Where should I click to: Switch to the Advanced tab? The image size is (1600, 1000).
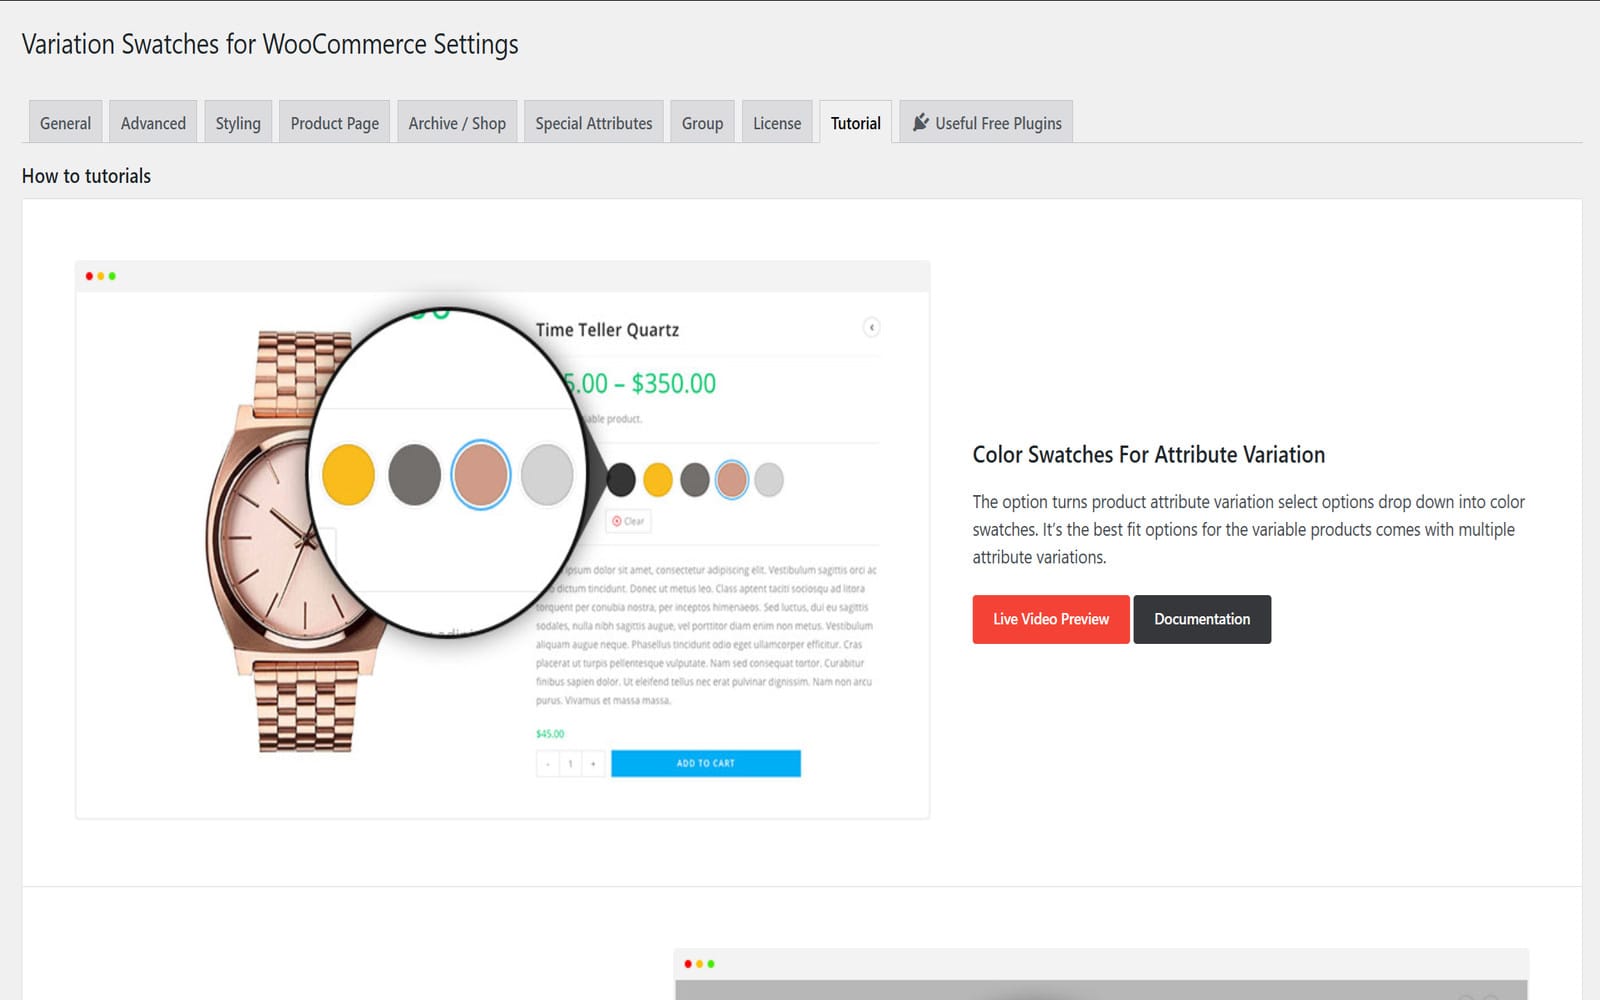tap(153, 122)
